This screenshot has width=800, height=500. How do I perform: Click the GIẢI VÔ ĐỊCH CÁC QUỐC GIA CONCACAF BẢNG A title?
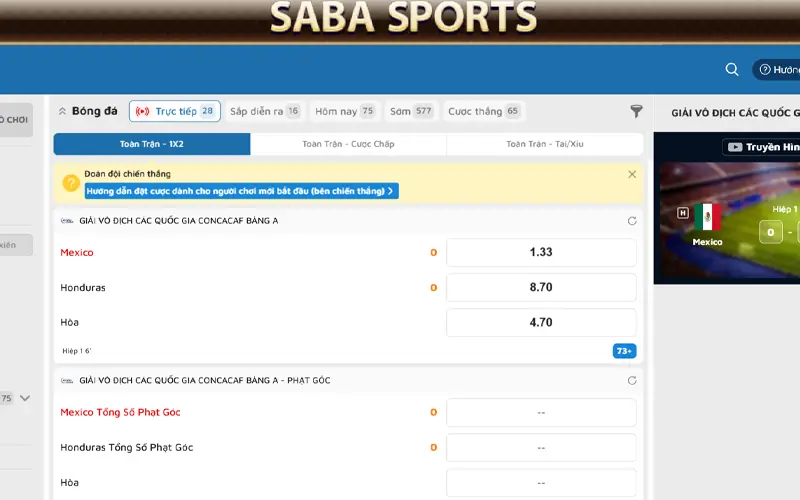tap(179, 221)
